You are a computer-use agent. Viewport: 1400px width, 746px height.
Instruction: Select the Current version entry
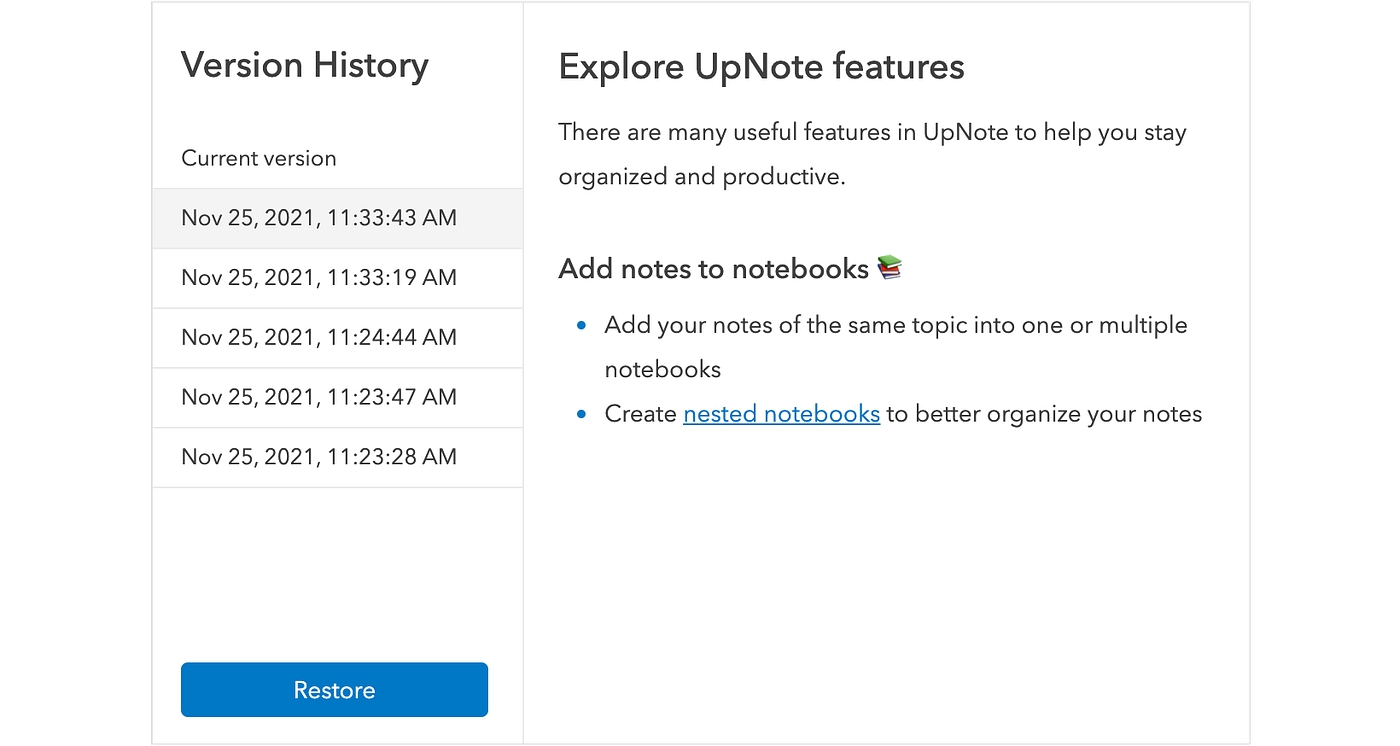click(337, 158)
